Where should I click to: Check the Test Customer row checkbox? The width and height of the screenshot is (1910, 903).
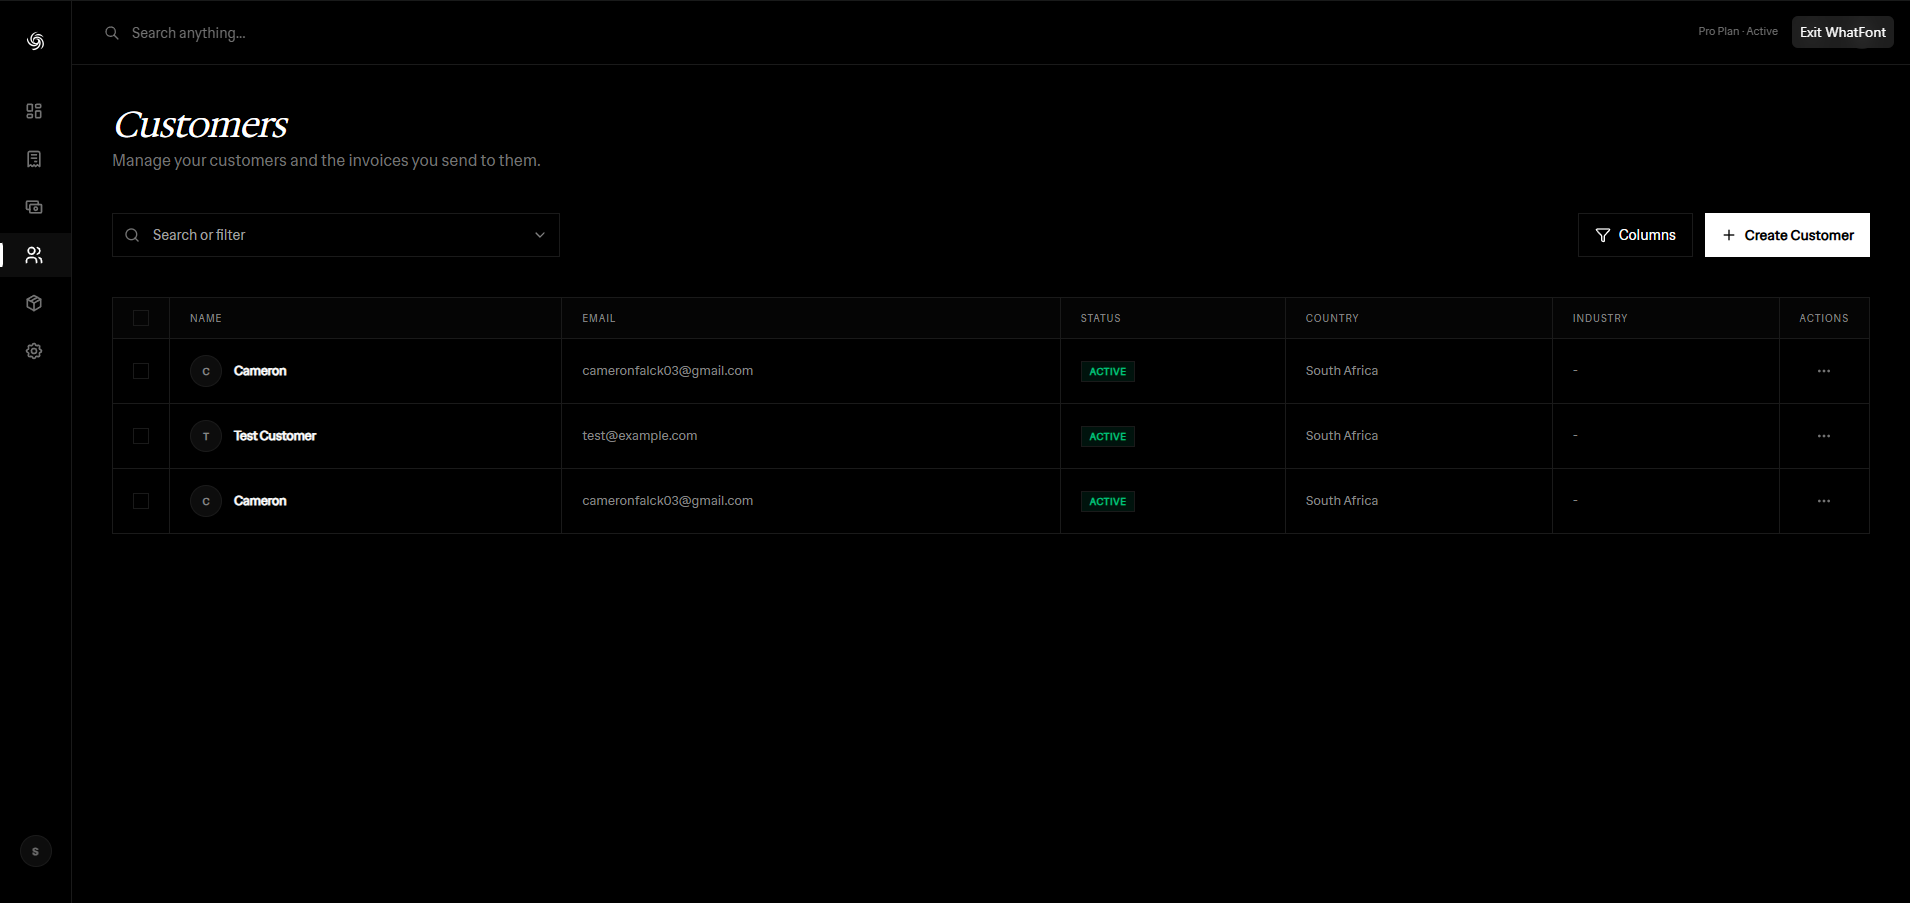pos(141,436)
